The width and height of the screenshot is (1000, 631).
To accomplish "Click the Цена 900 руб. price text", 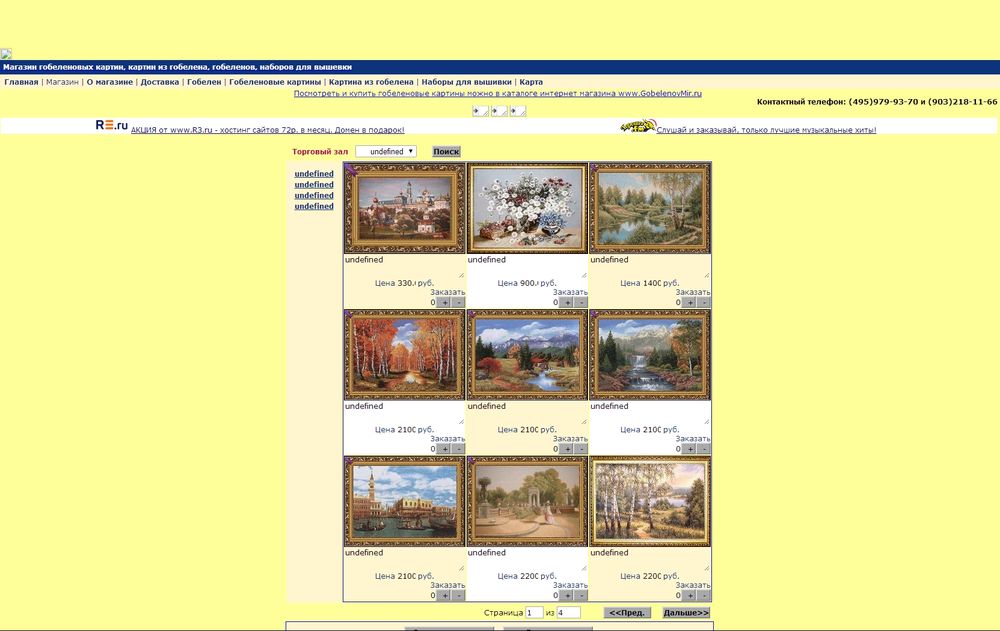I will (x=527, y=283).
